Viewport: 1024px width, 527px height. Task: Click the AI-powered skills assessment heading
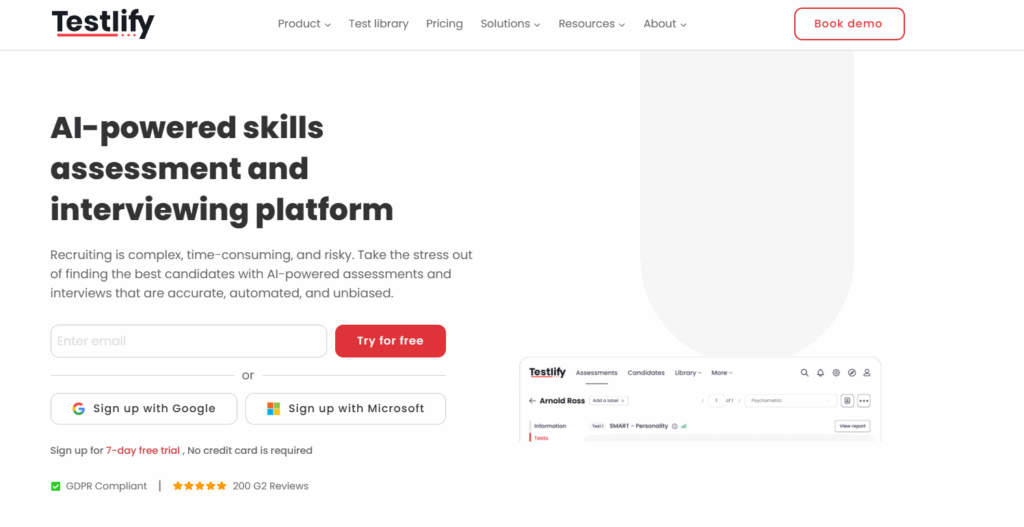coord(222,169)
